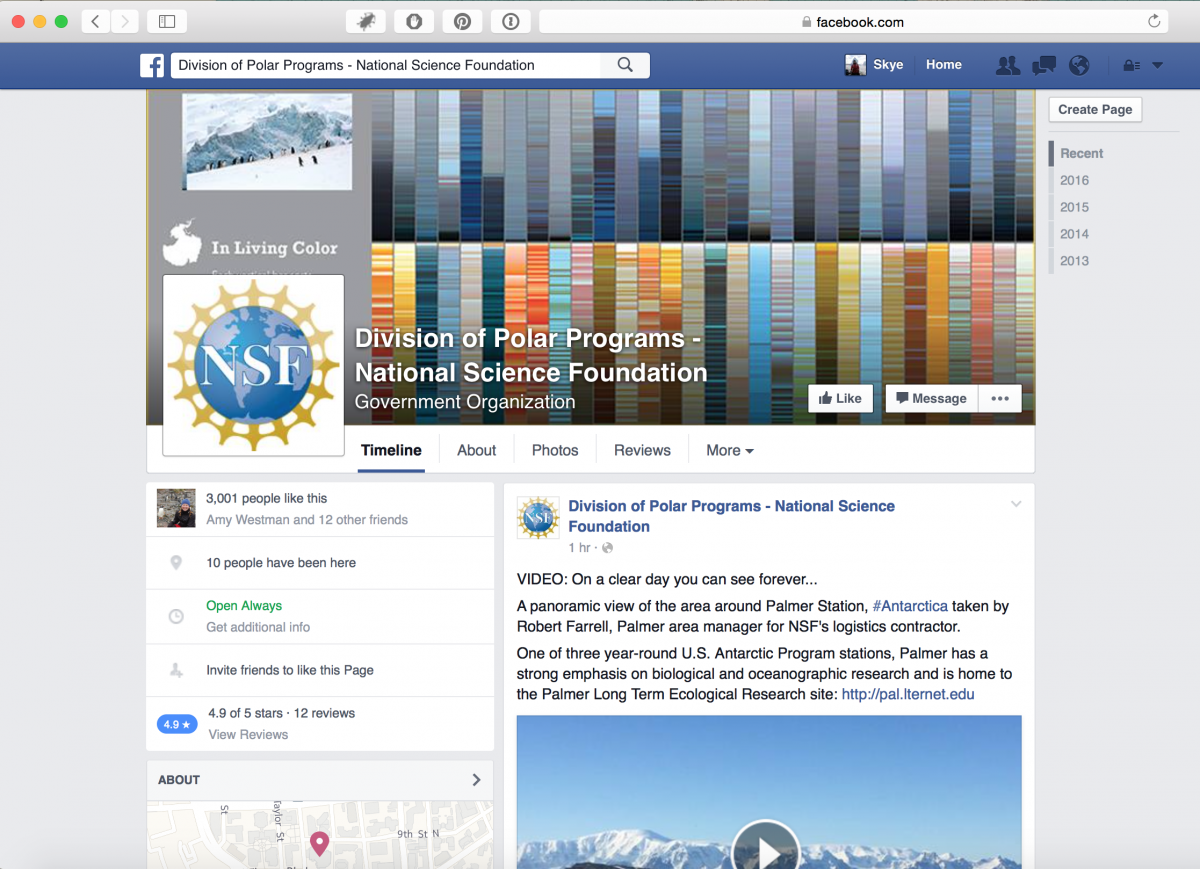1200x869 pixels.
Task: Click the post's public globe icon
Action: (607, 548)
